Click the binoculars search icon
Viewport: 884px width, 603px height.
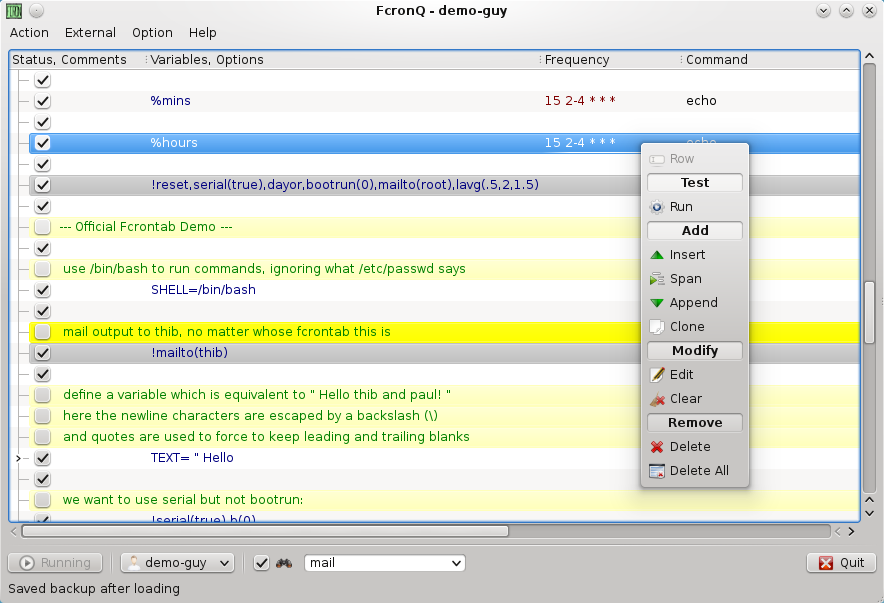284,563
